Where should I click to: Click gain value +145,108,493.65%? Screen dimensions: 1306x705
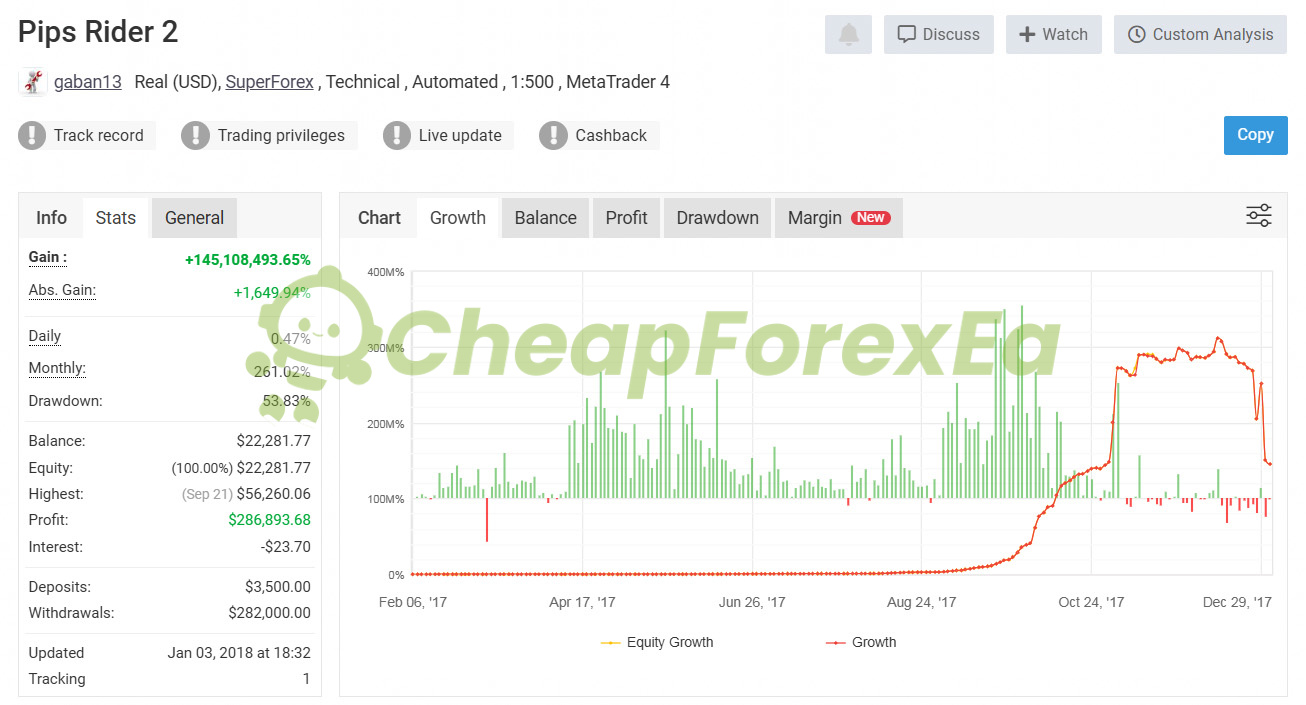248,260
